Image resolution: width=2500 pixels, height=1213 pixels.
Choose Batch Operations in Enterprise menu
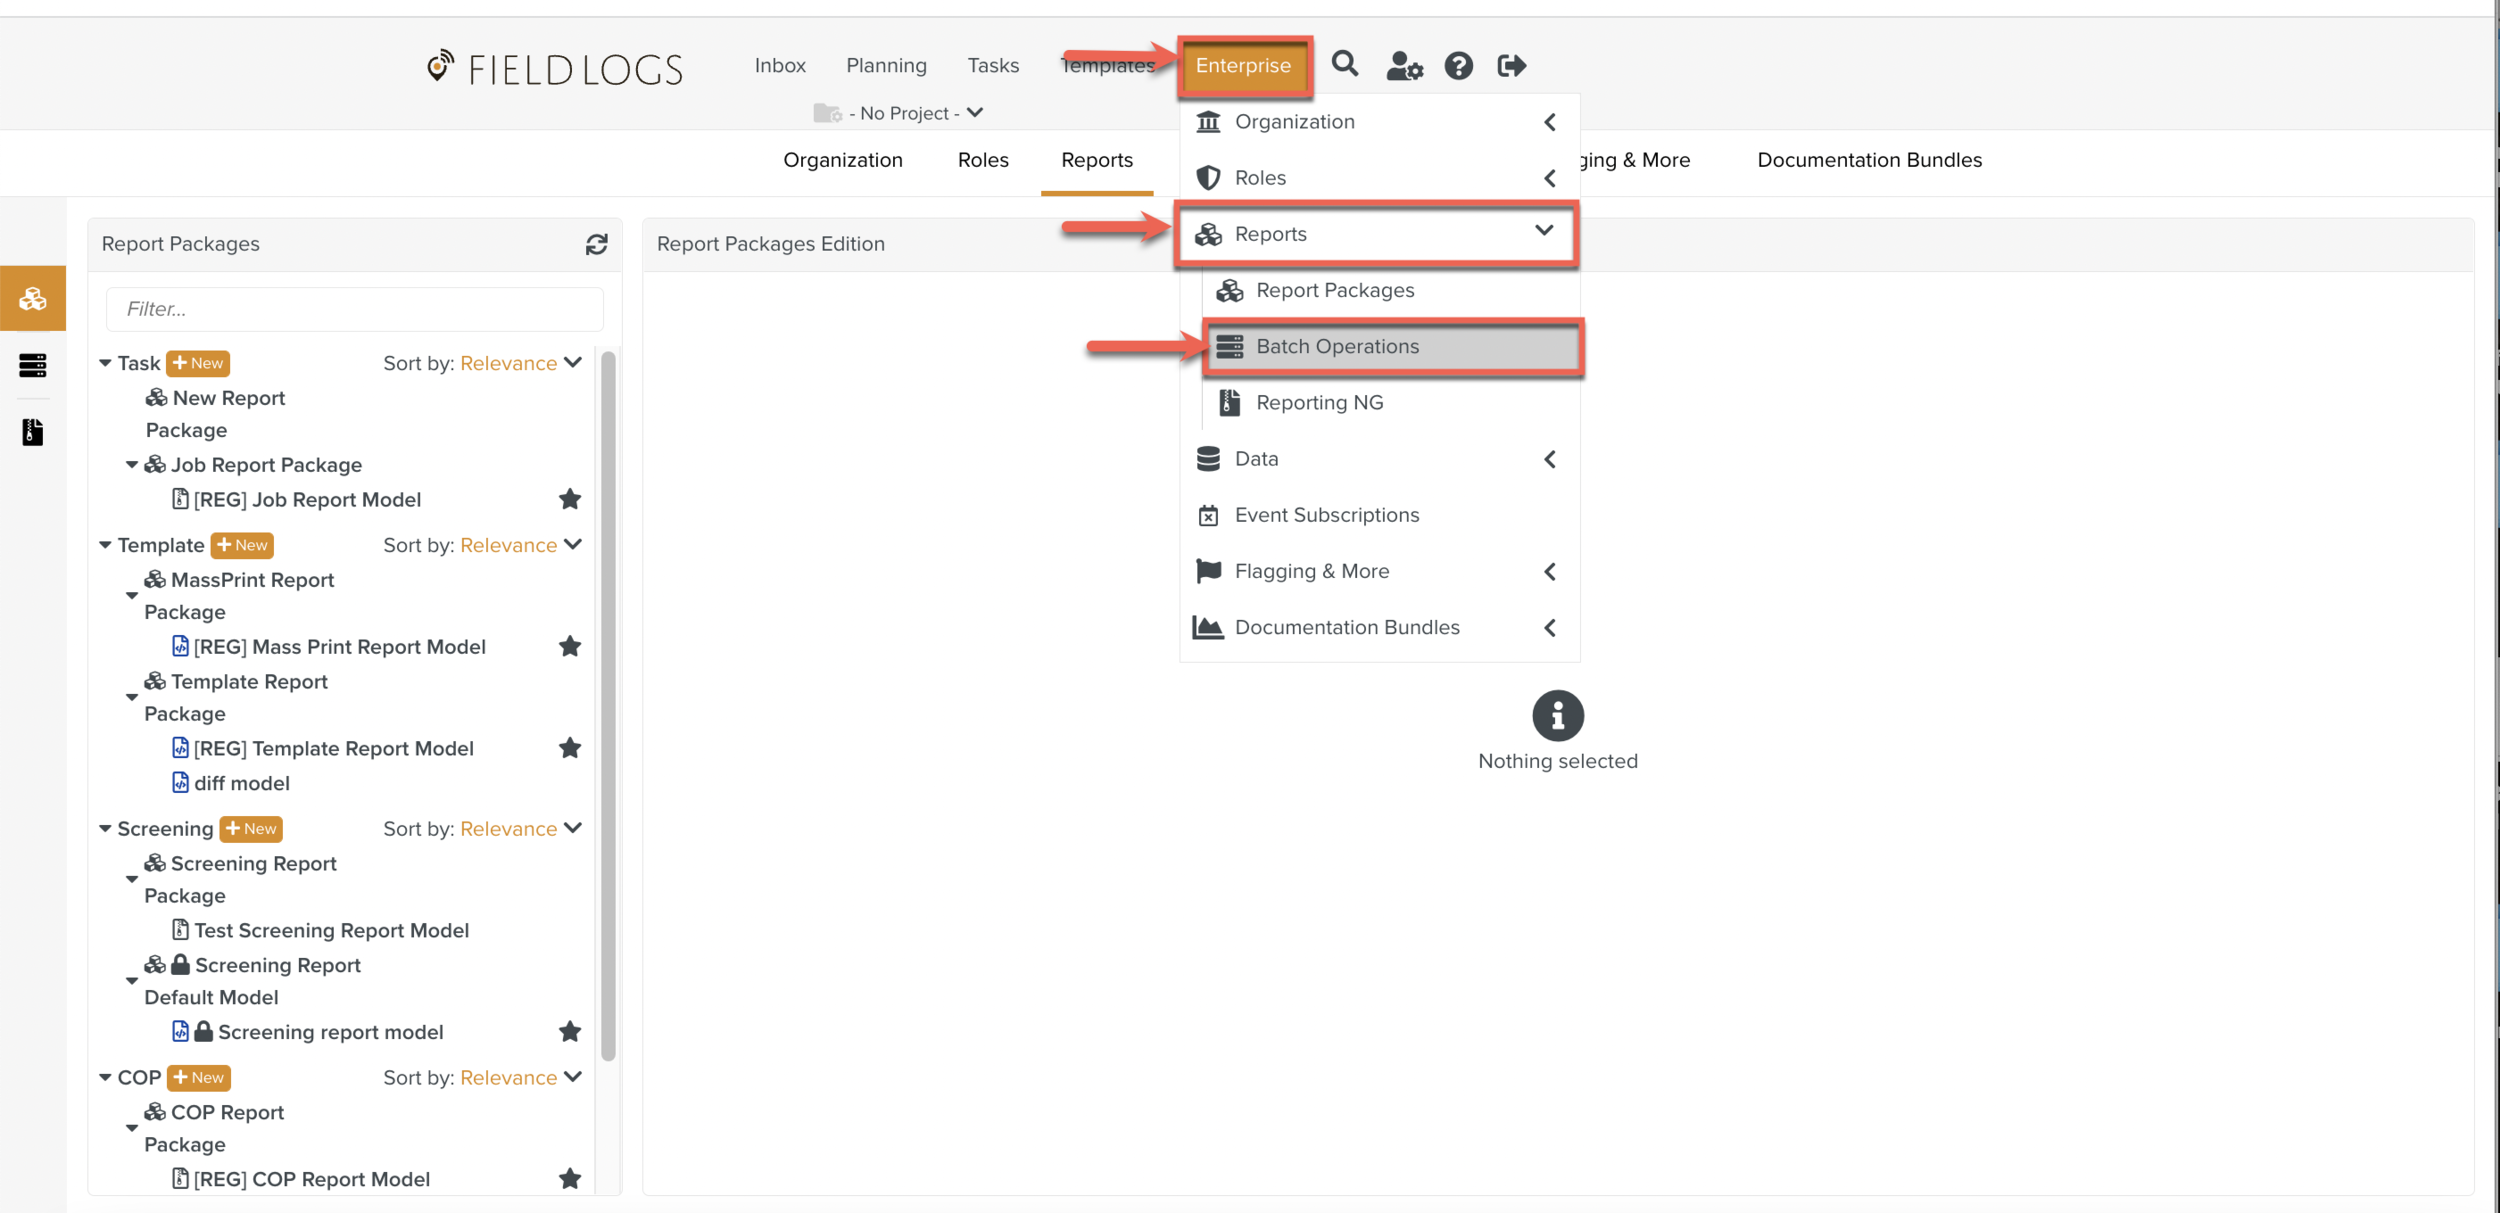coord(1392,347)
